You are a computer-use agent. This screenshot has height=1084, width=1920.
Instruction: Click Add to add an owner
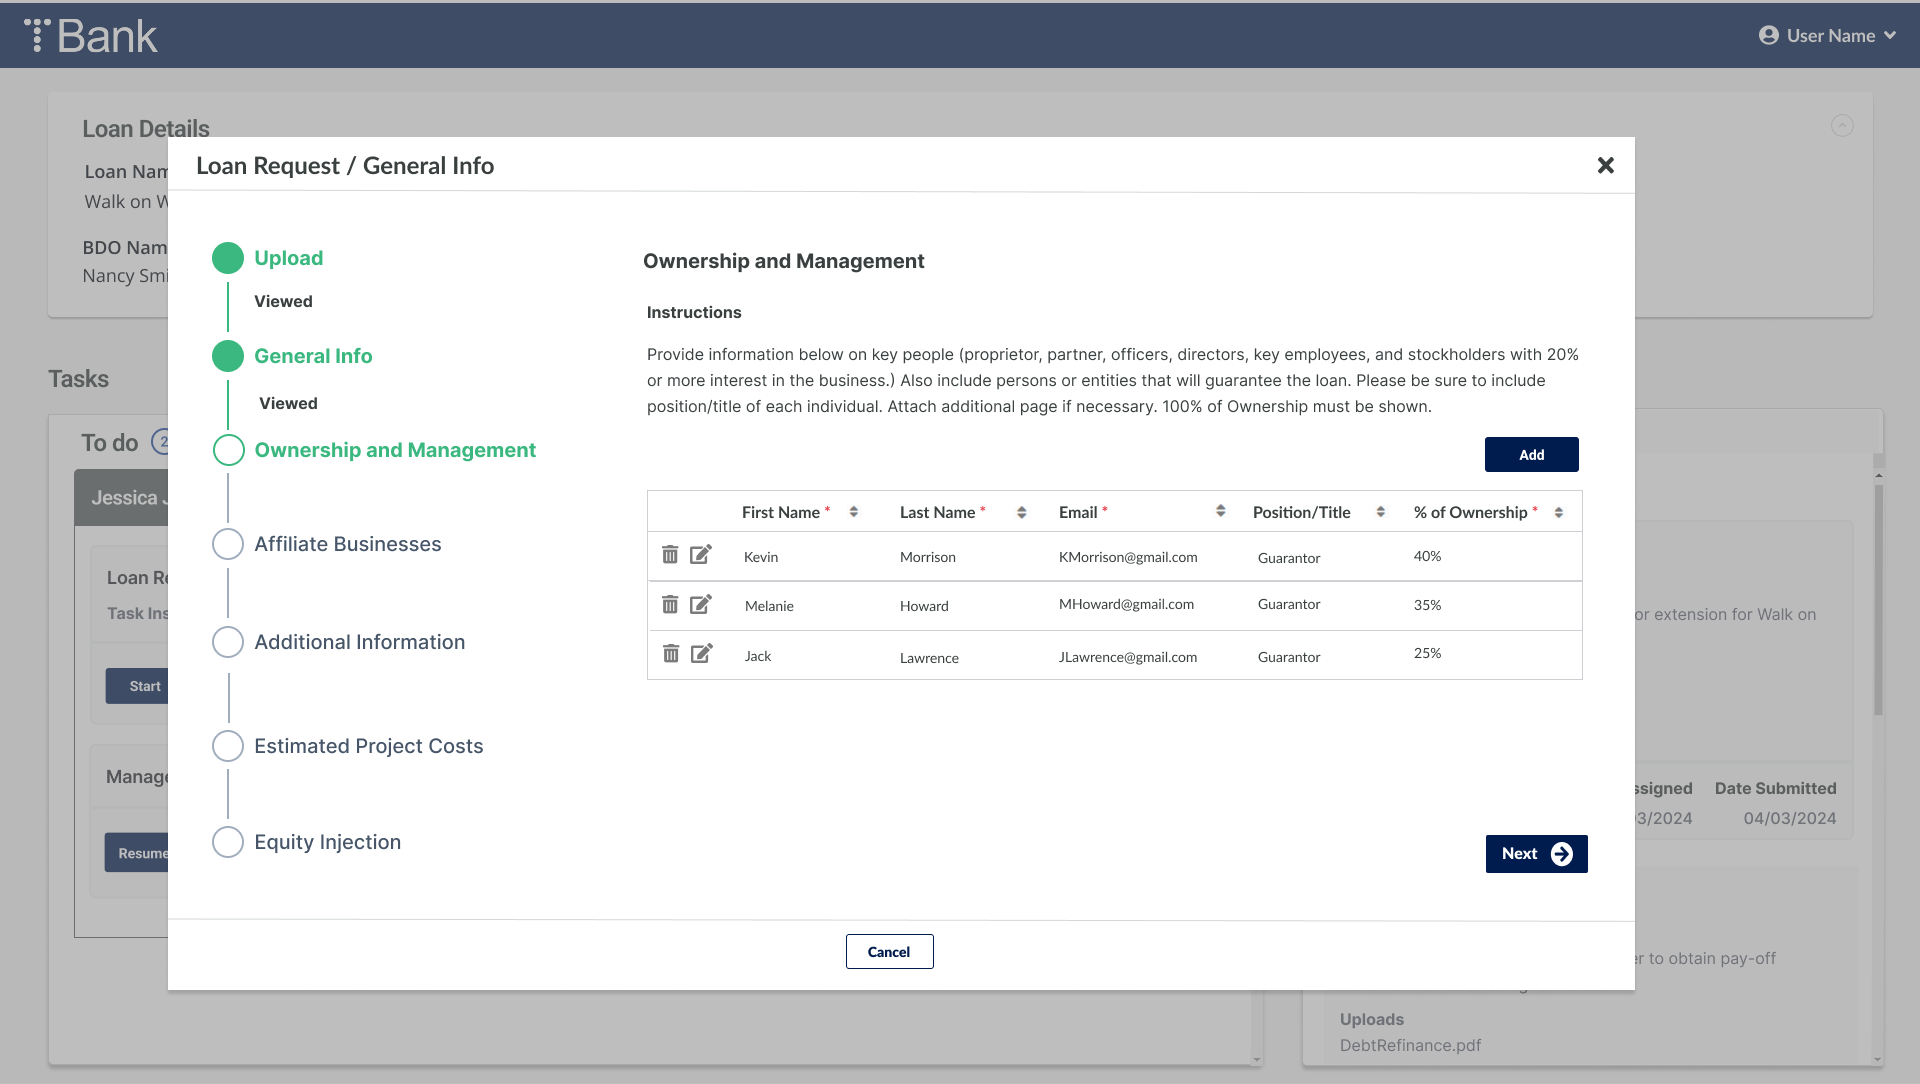point(1531,454)
